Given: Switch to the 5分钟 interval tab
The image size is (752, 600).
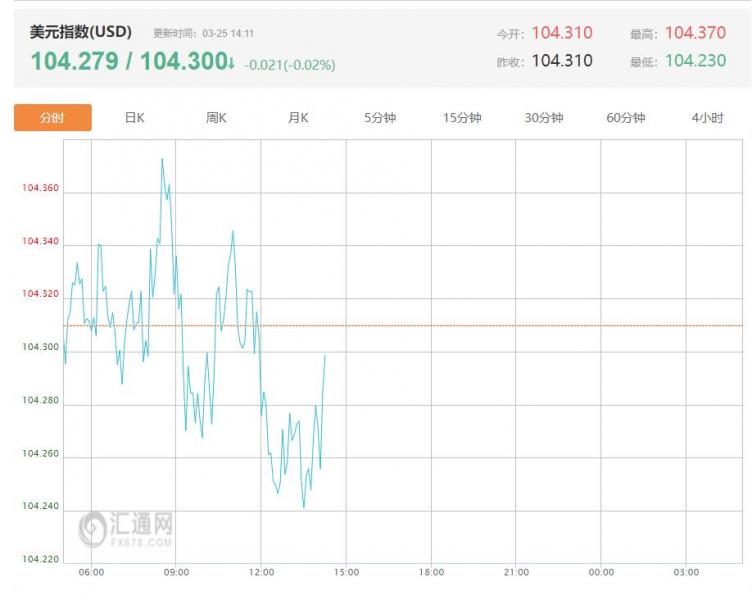Looking at the screenshot, I should 380,118.
